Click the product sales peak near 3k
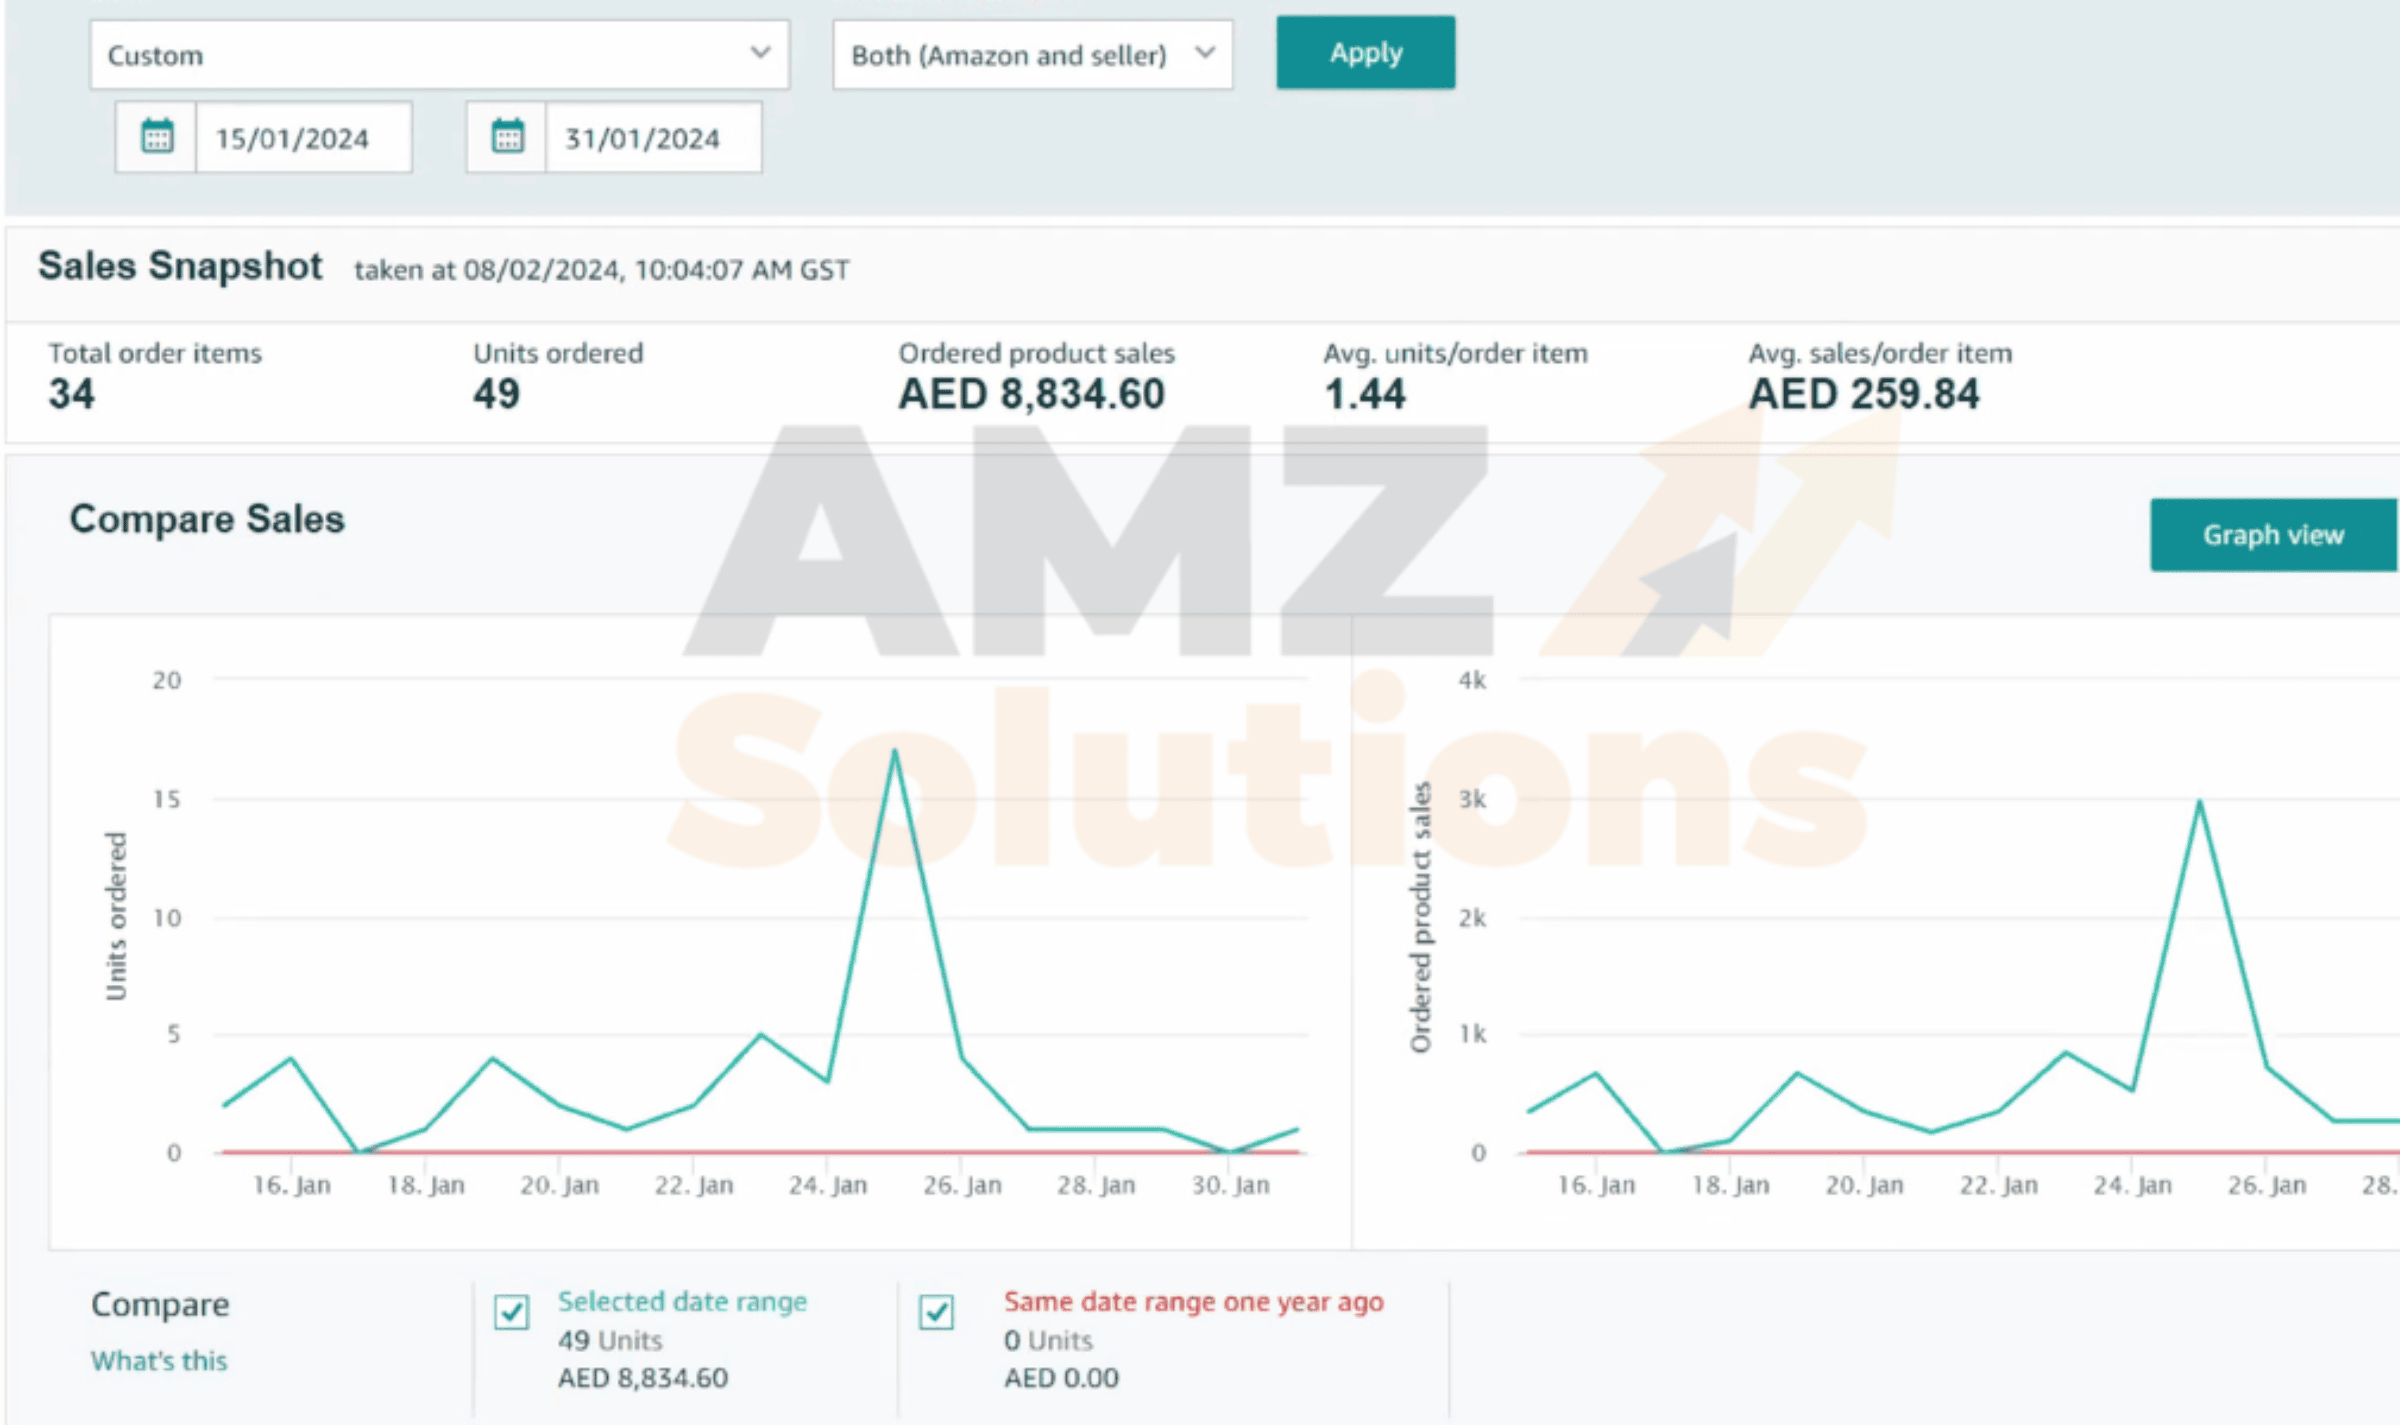The width and height of the screenshot is (2400, 1425). 2199,803
